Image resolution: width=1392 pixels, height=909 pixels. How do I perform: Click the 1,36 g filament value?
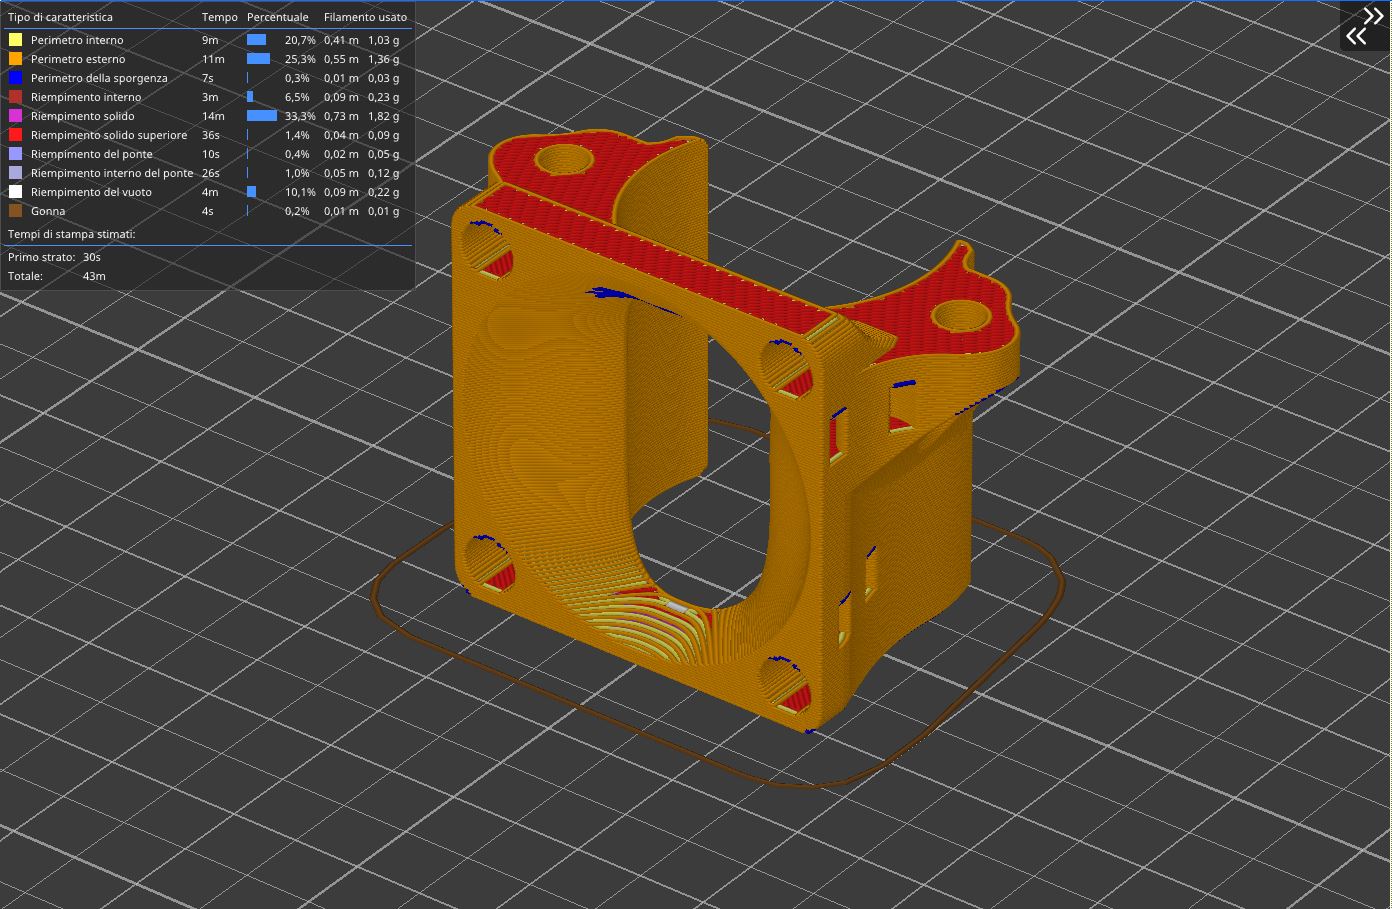pyautogui.click(x=383, y=59)
